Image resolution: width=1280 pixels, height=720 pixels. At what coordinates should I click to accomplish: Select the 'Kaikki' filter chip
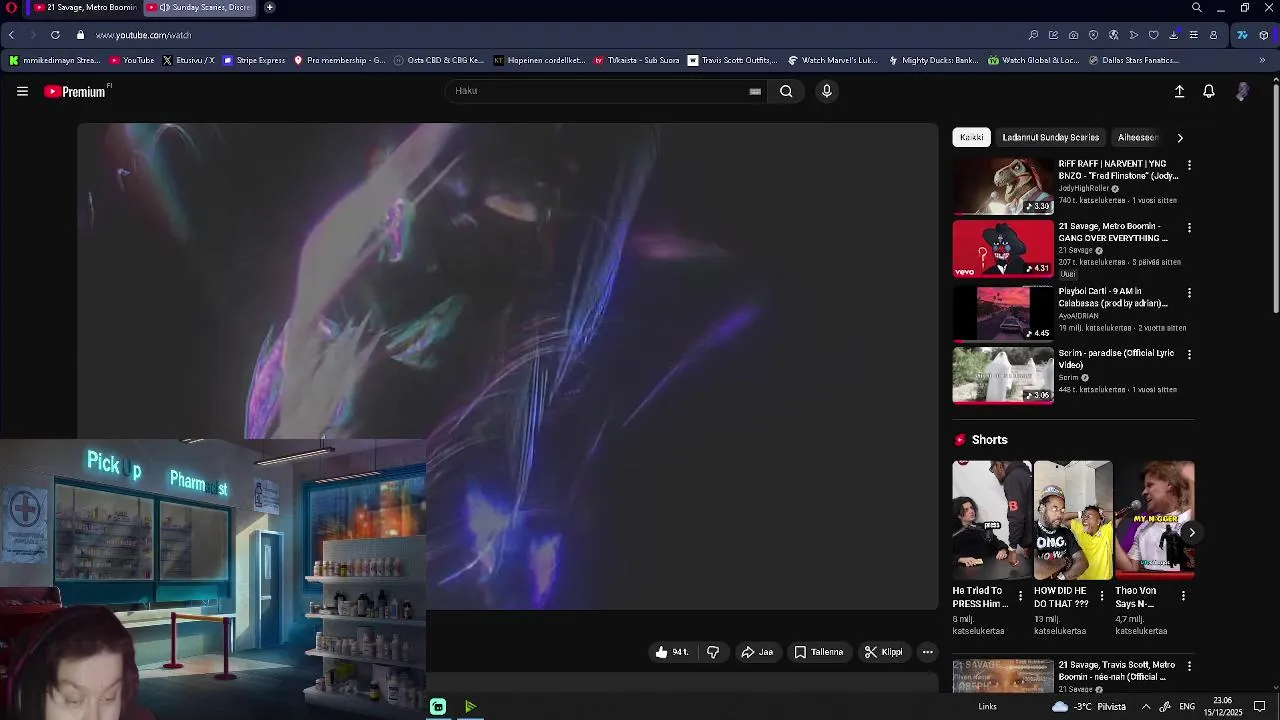point(972,137)
